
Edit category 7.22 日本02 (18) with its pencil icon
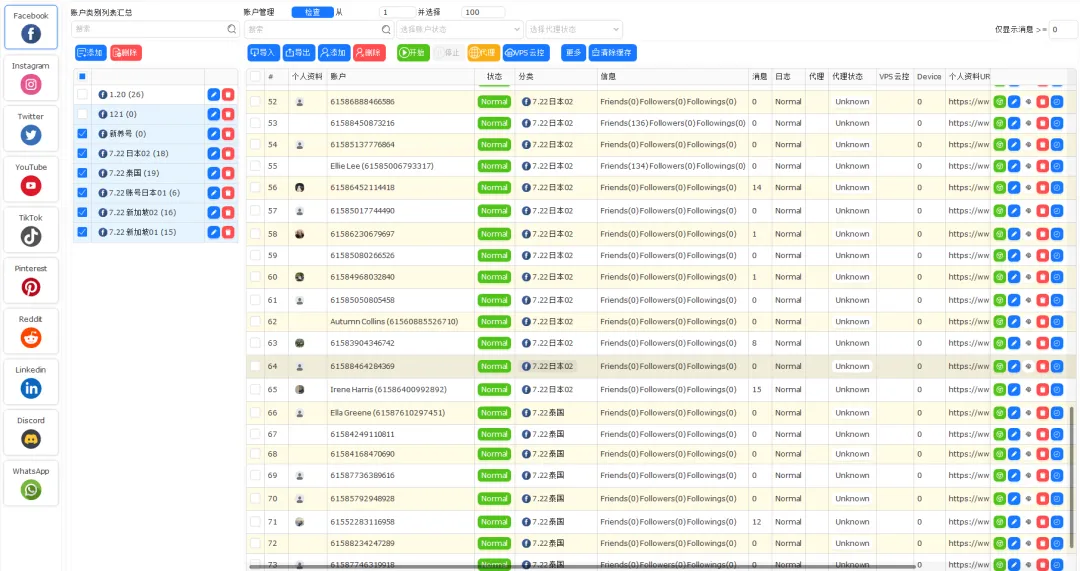click(214, 154)
